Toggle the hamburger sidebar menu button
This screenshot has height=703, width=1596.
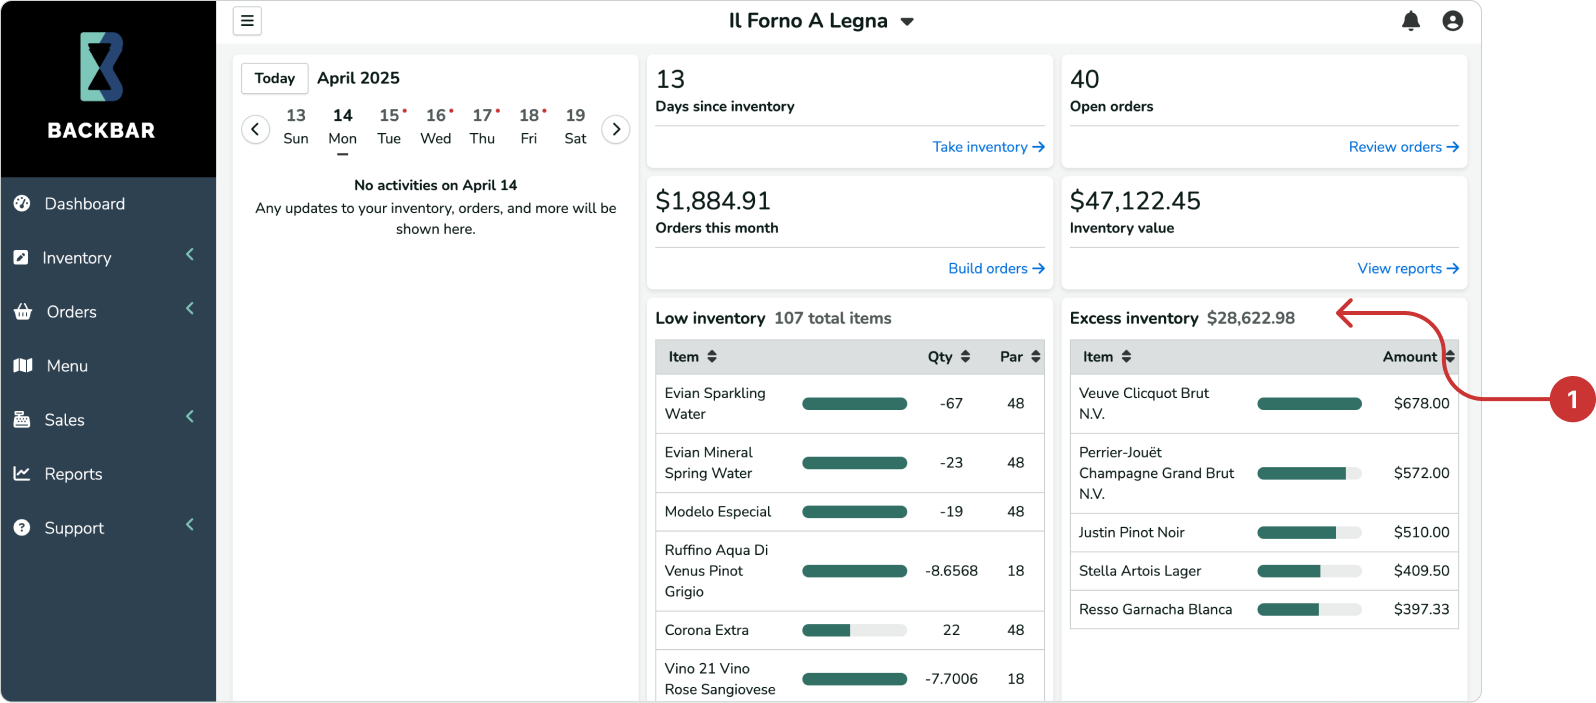click(247, 20)
